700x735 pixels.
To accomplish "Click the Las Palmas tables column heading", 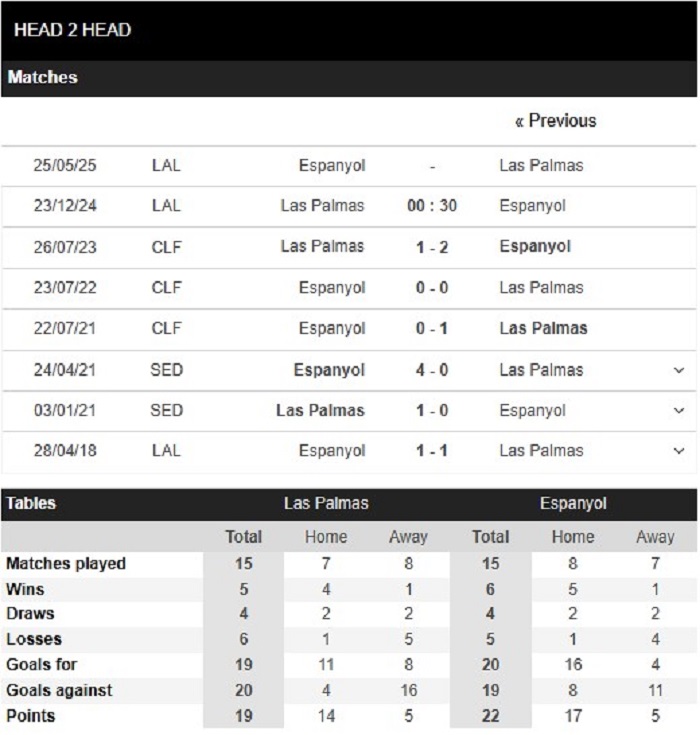I will (326, 503).
